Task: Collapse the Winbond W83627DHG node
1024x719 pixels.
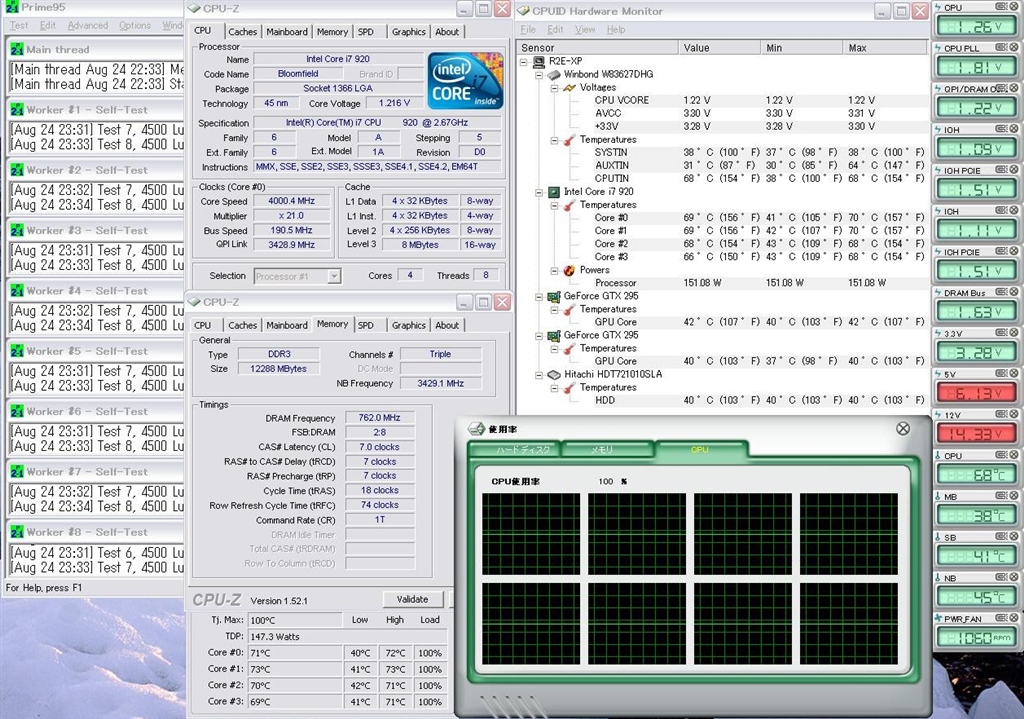Action: click(540, 75)
